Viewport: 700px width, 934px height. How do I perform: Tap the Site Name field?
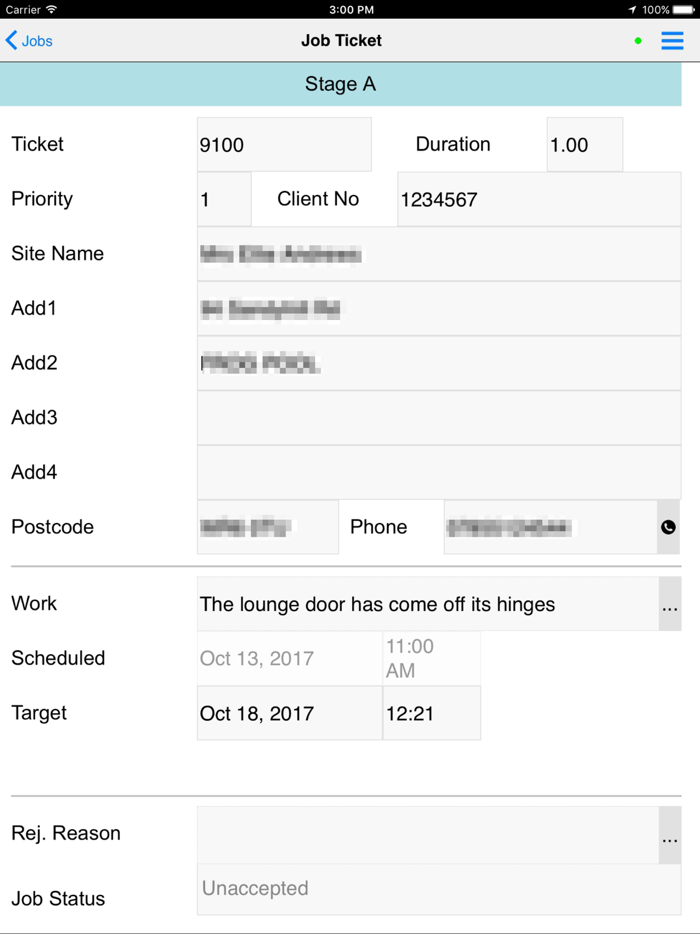point(438,254)
